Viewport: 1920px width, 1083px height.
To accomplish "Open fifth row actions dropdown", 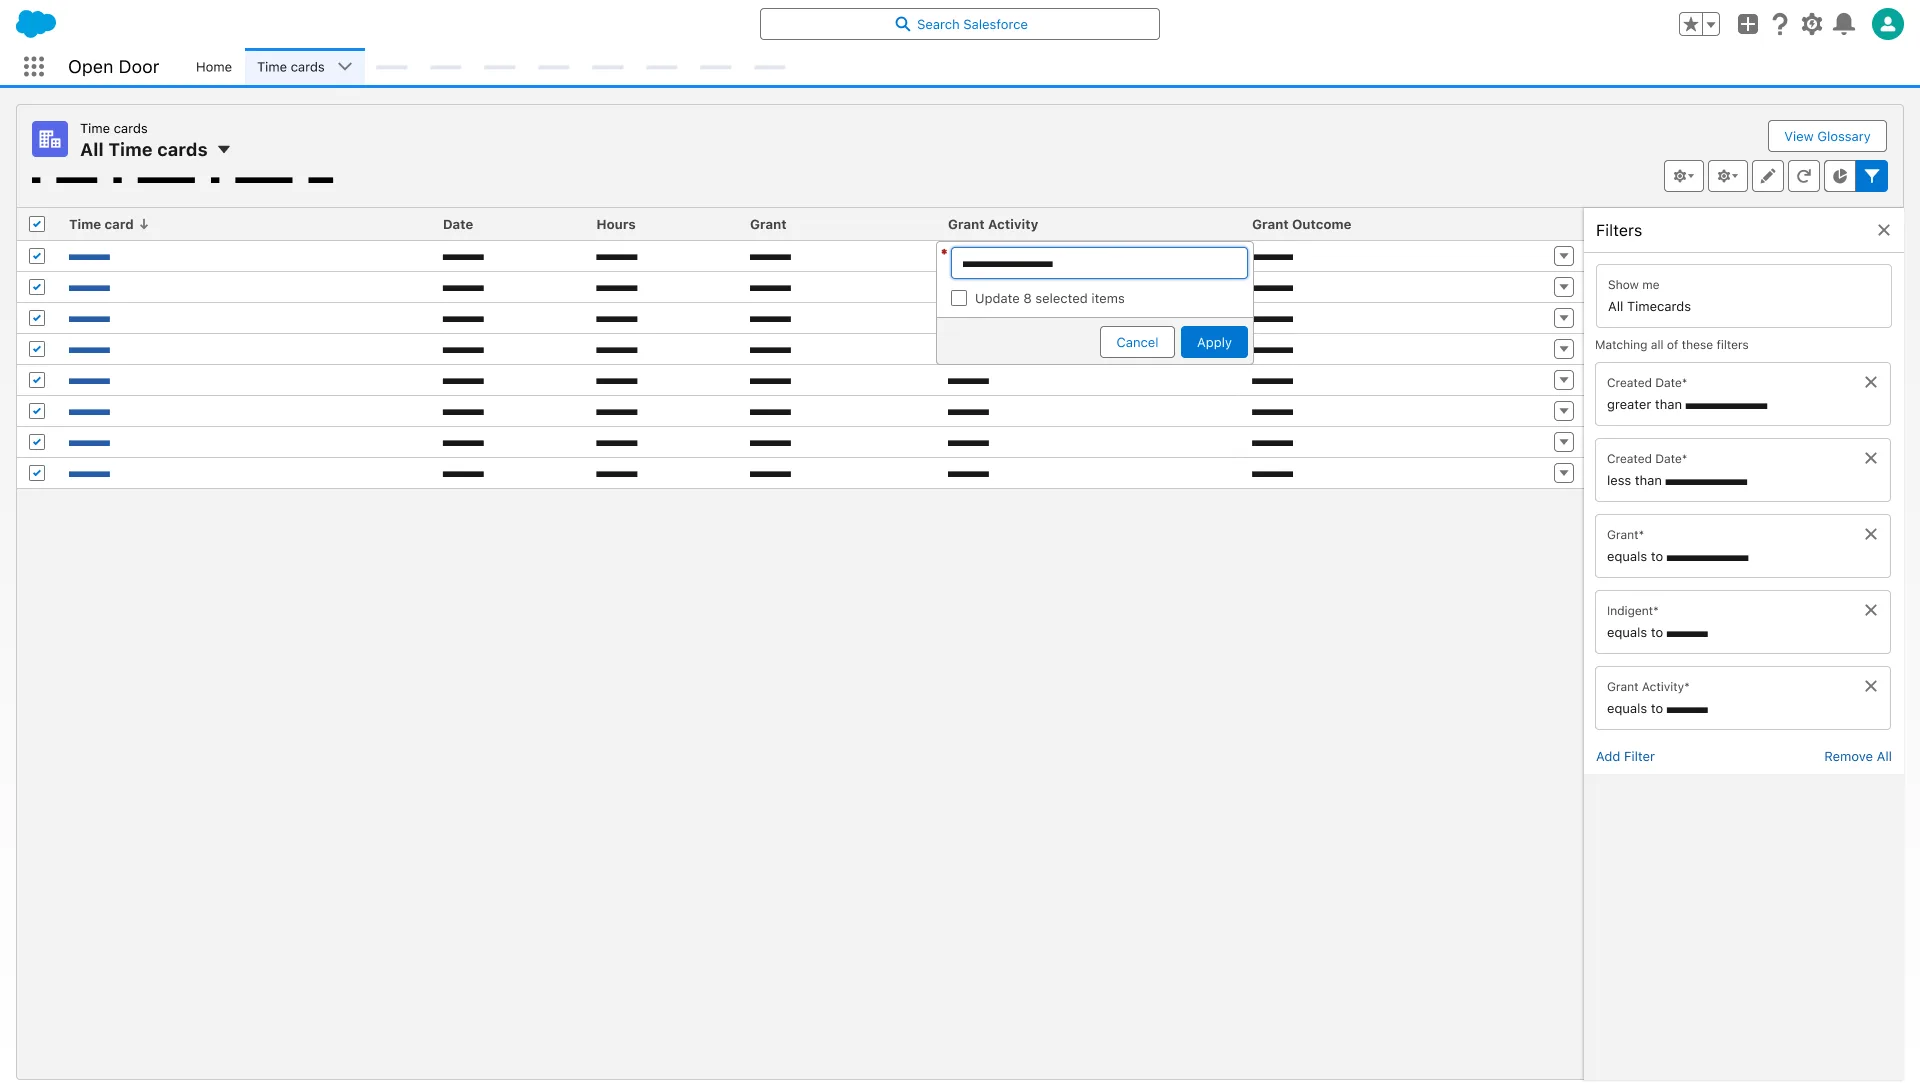I will (1564, 380).
